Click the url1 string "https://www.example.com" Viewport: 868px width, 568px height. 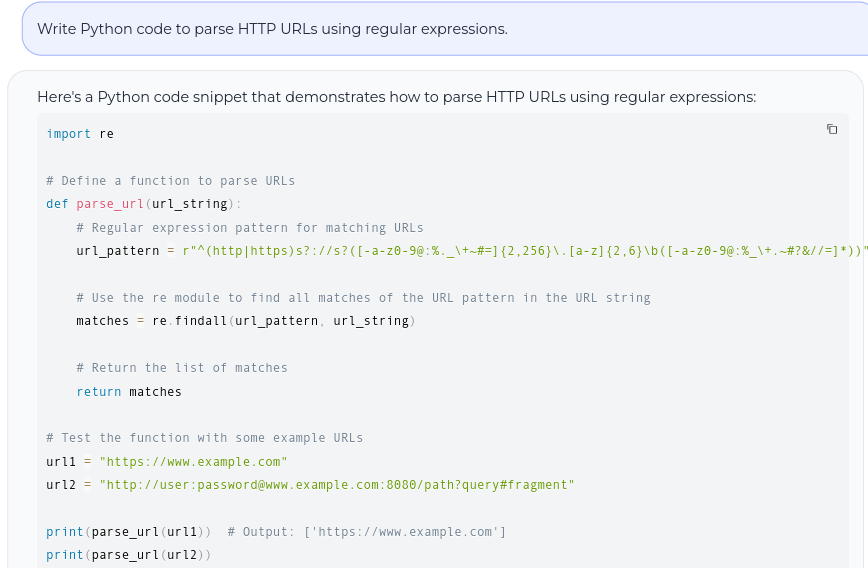point(193,461)
